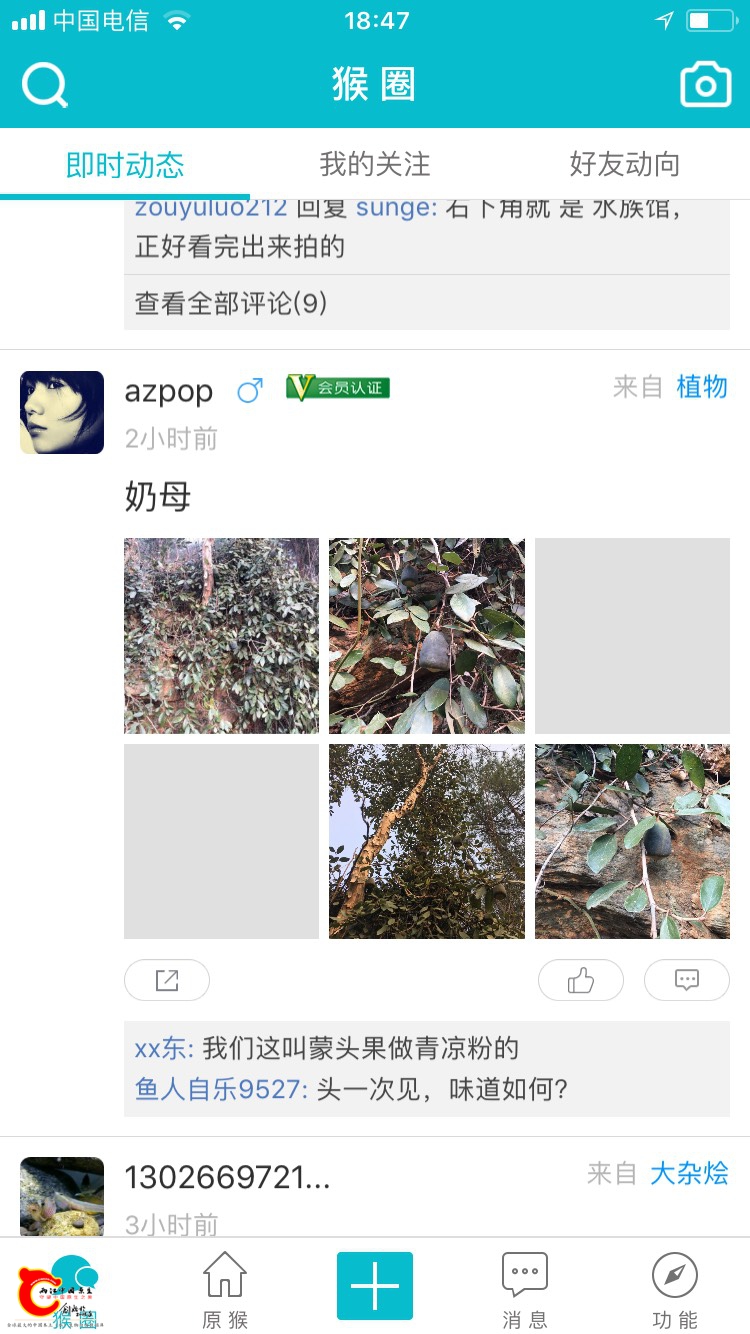Open comment bubble on azpop's post
This screenshot has width=750, height=1334.
(x=687, y=980)
